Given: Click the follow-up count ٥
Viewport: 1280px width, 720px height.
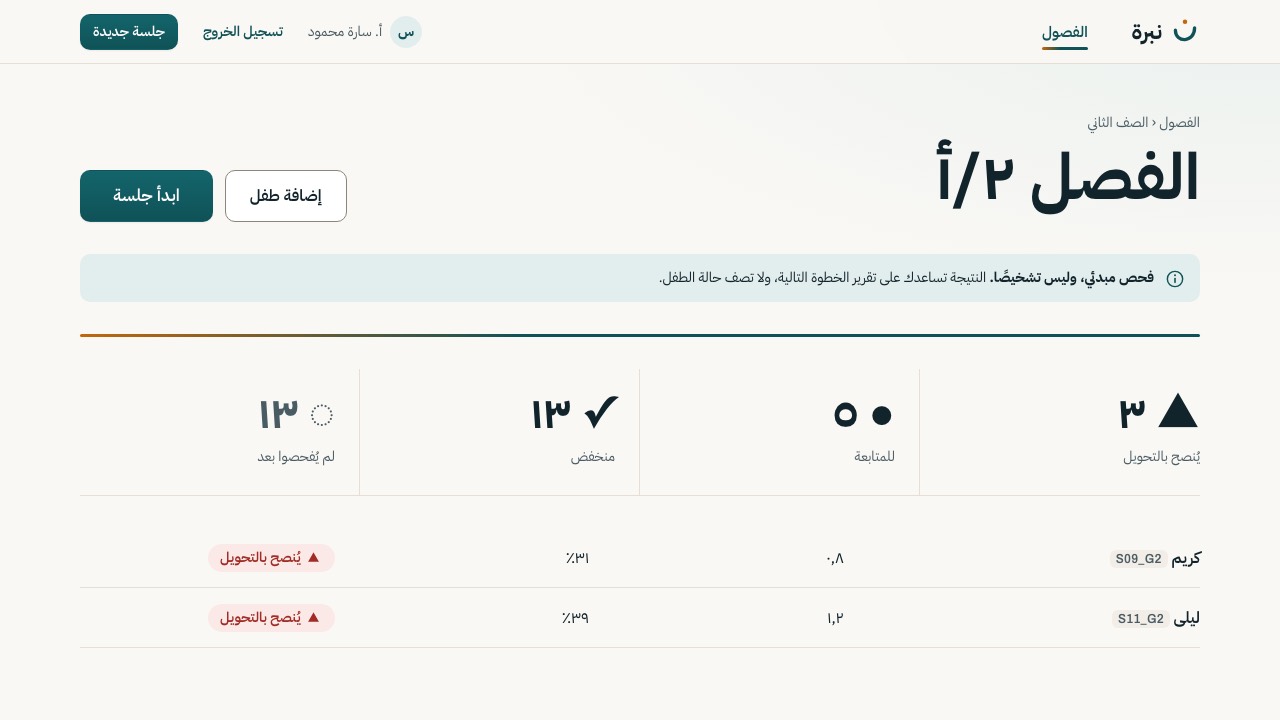Looking at the screenshot, I should coord(845,414).
